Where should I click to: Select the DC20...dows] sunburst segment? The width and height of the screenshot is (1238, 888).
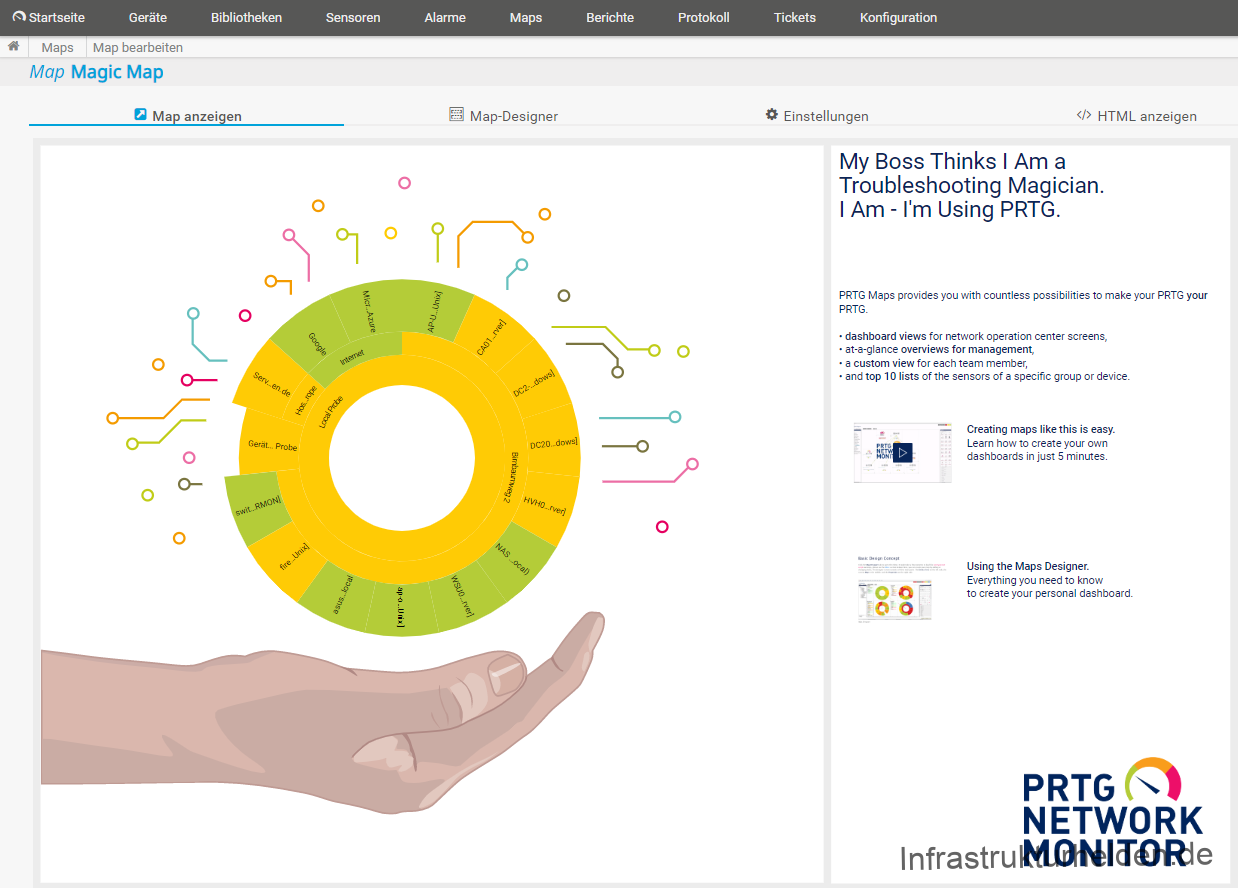[x=553, y=442]
